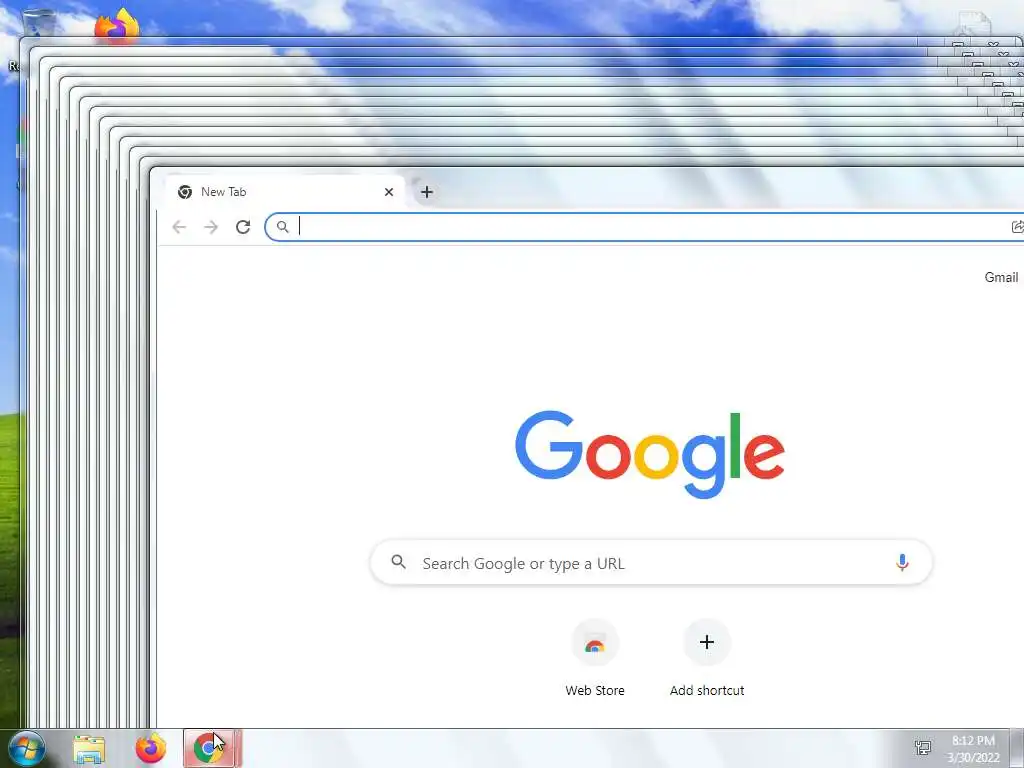Screen dimensions: 1024x768
Task: Launch Firefox from the taskbar
Action: pos(150,748)
